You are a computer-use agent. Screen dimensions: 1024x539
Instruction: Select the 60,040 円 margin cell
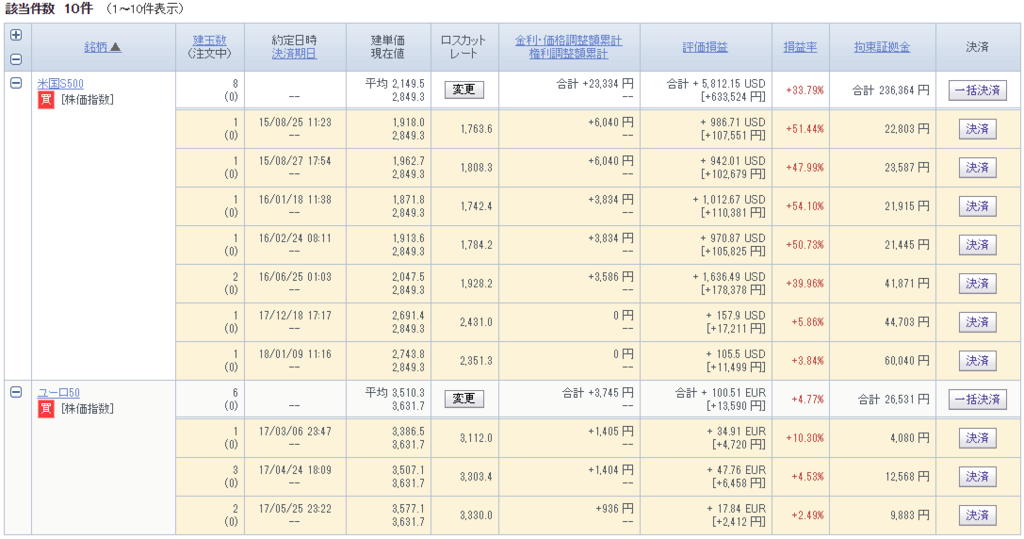tap(907, 361)
